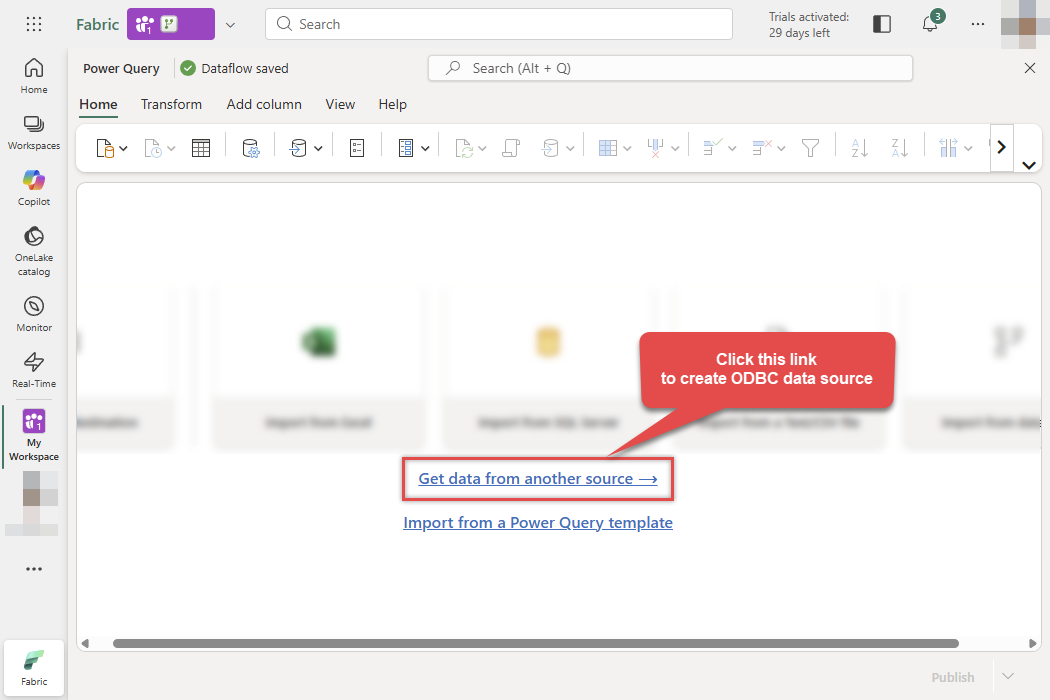Click Get data from another source link
Image resolution: width=1050 pixels, height=700 pixels.
537,479
